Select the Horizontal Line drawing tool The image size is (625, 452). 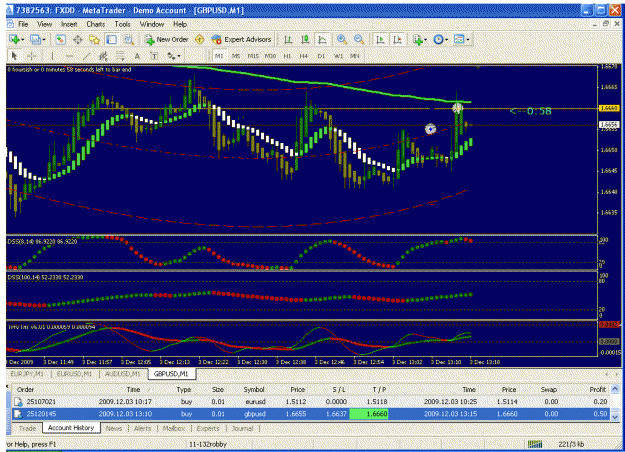(69, 56)
